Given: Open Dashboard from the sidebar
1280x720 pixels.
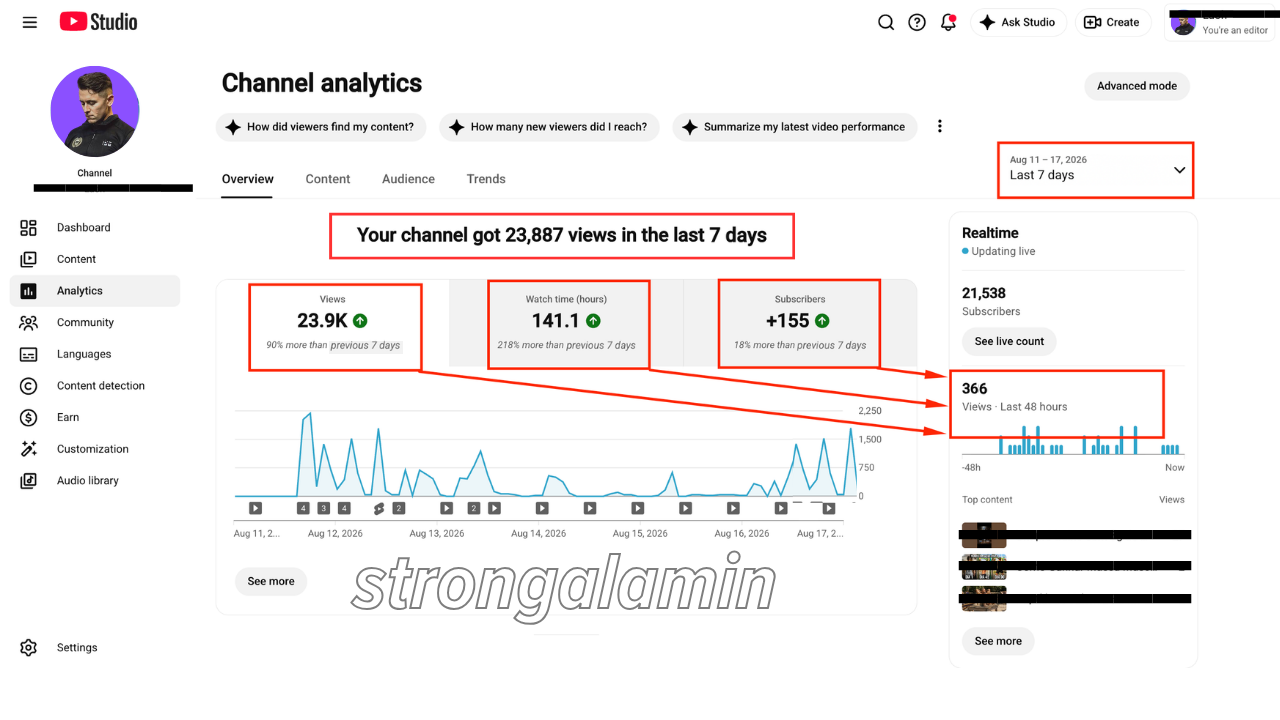Looking at the screenshot, I should [95, 228].
